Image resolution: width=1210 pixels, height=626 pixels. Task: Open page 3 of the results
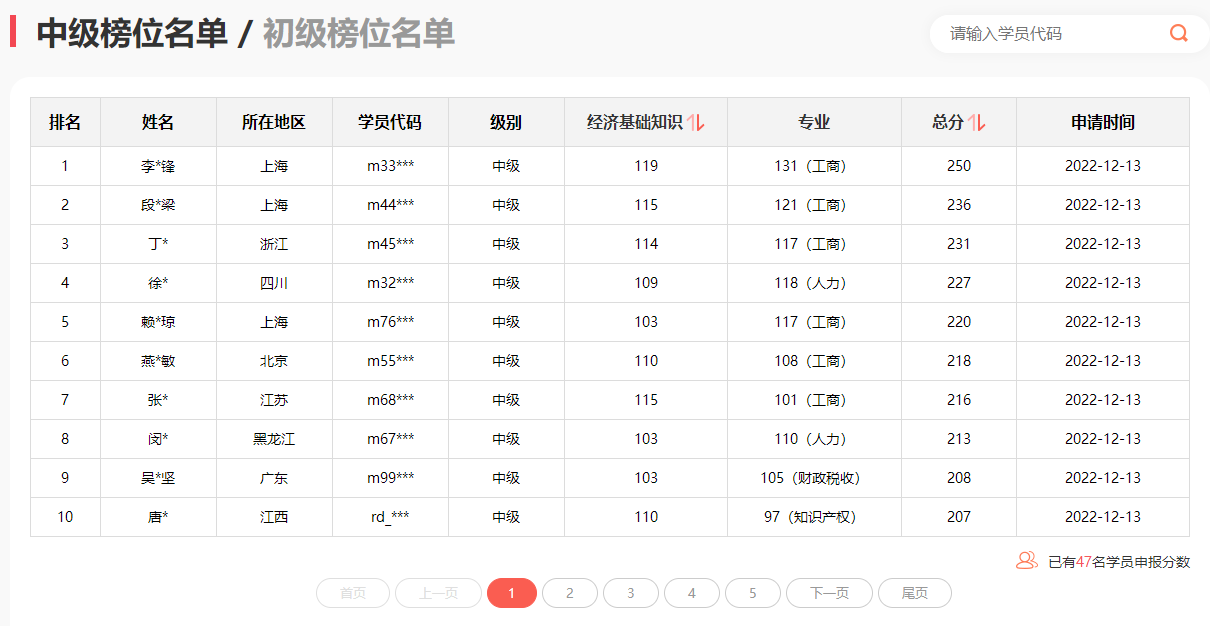click(x=631, y=593)
